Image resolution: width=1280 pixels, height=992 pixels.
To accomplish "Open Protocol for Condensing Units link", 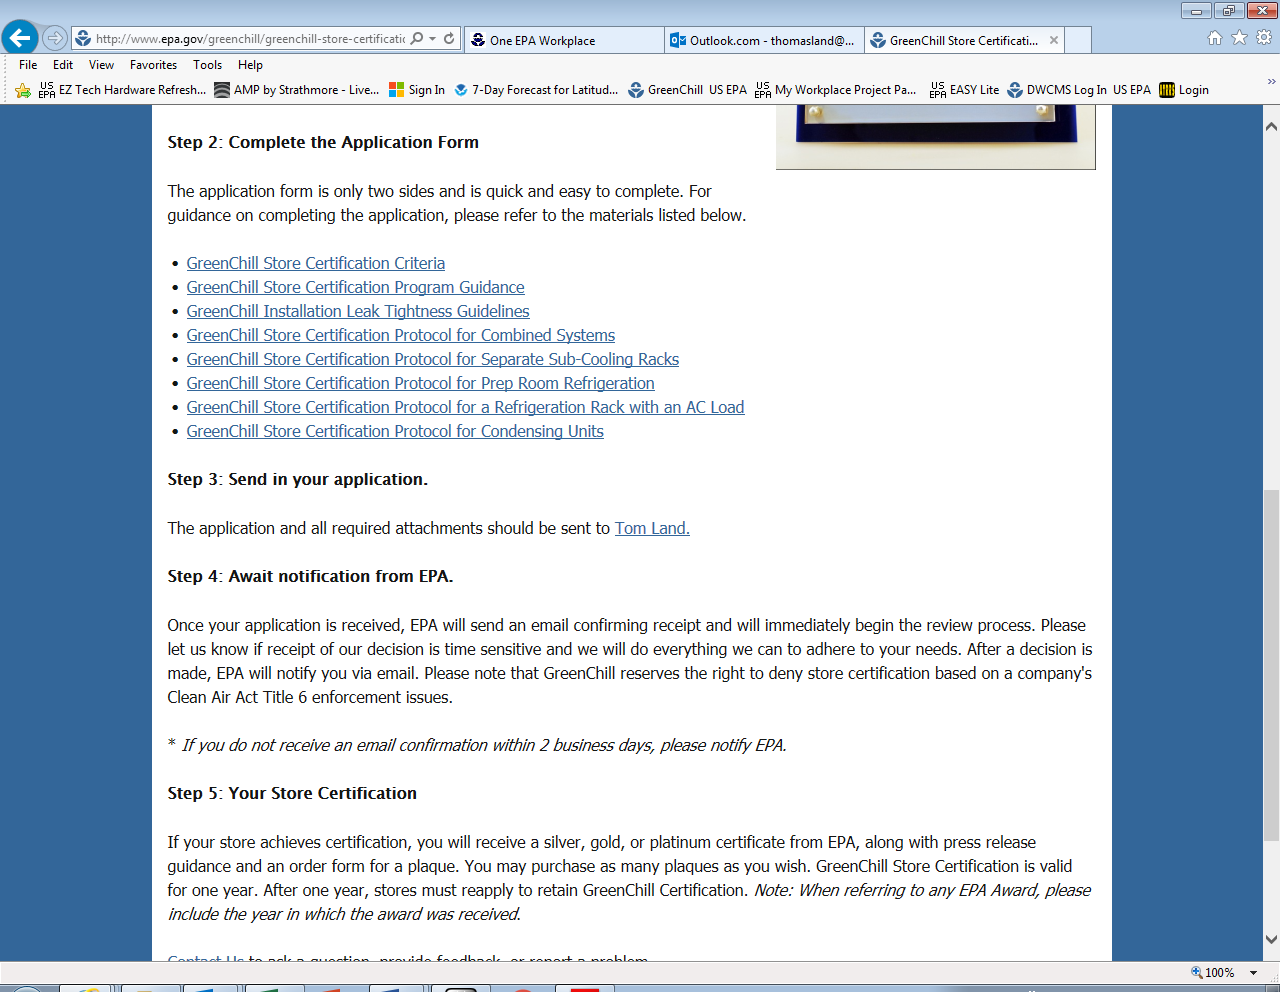I will tap(395, 431).
